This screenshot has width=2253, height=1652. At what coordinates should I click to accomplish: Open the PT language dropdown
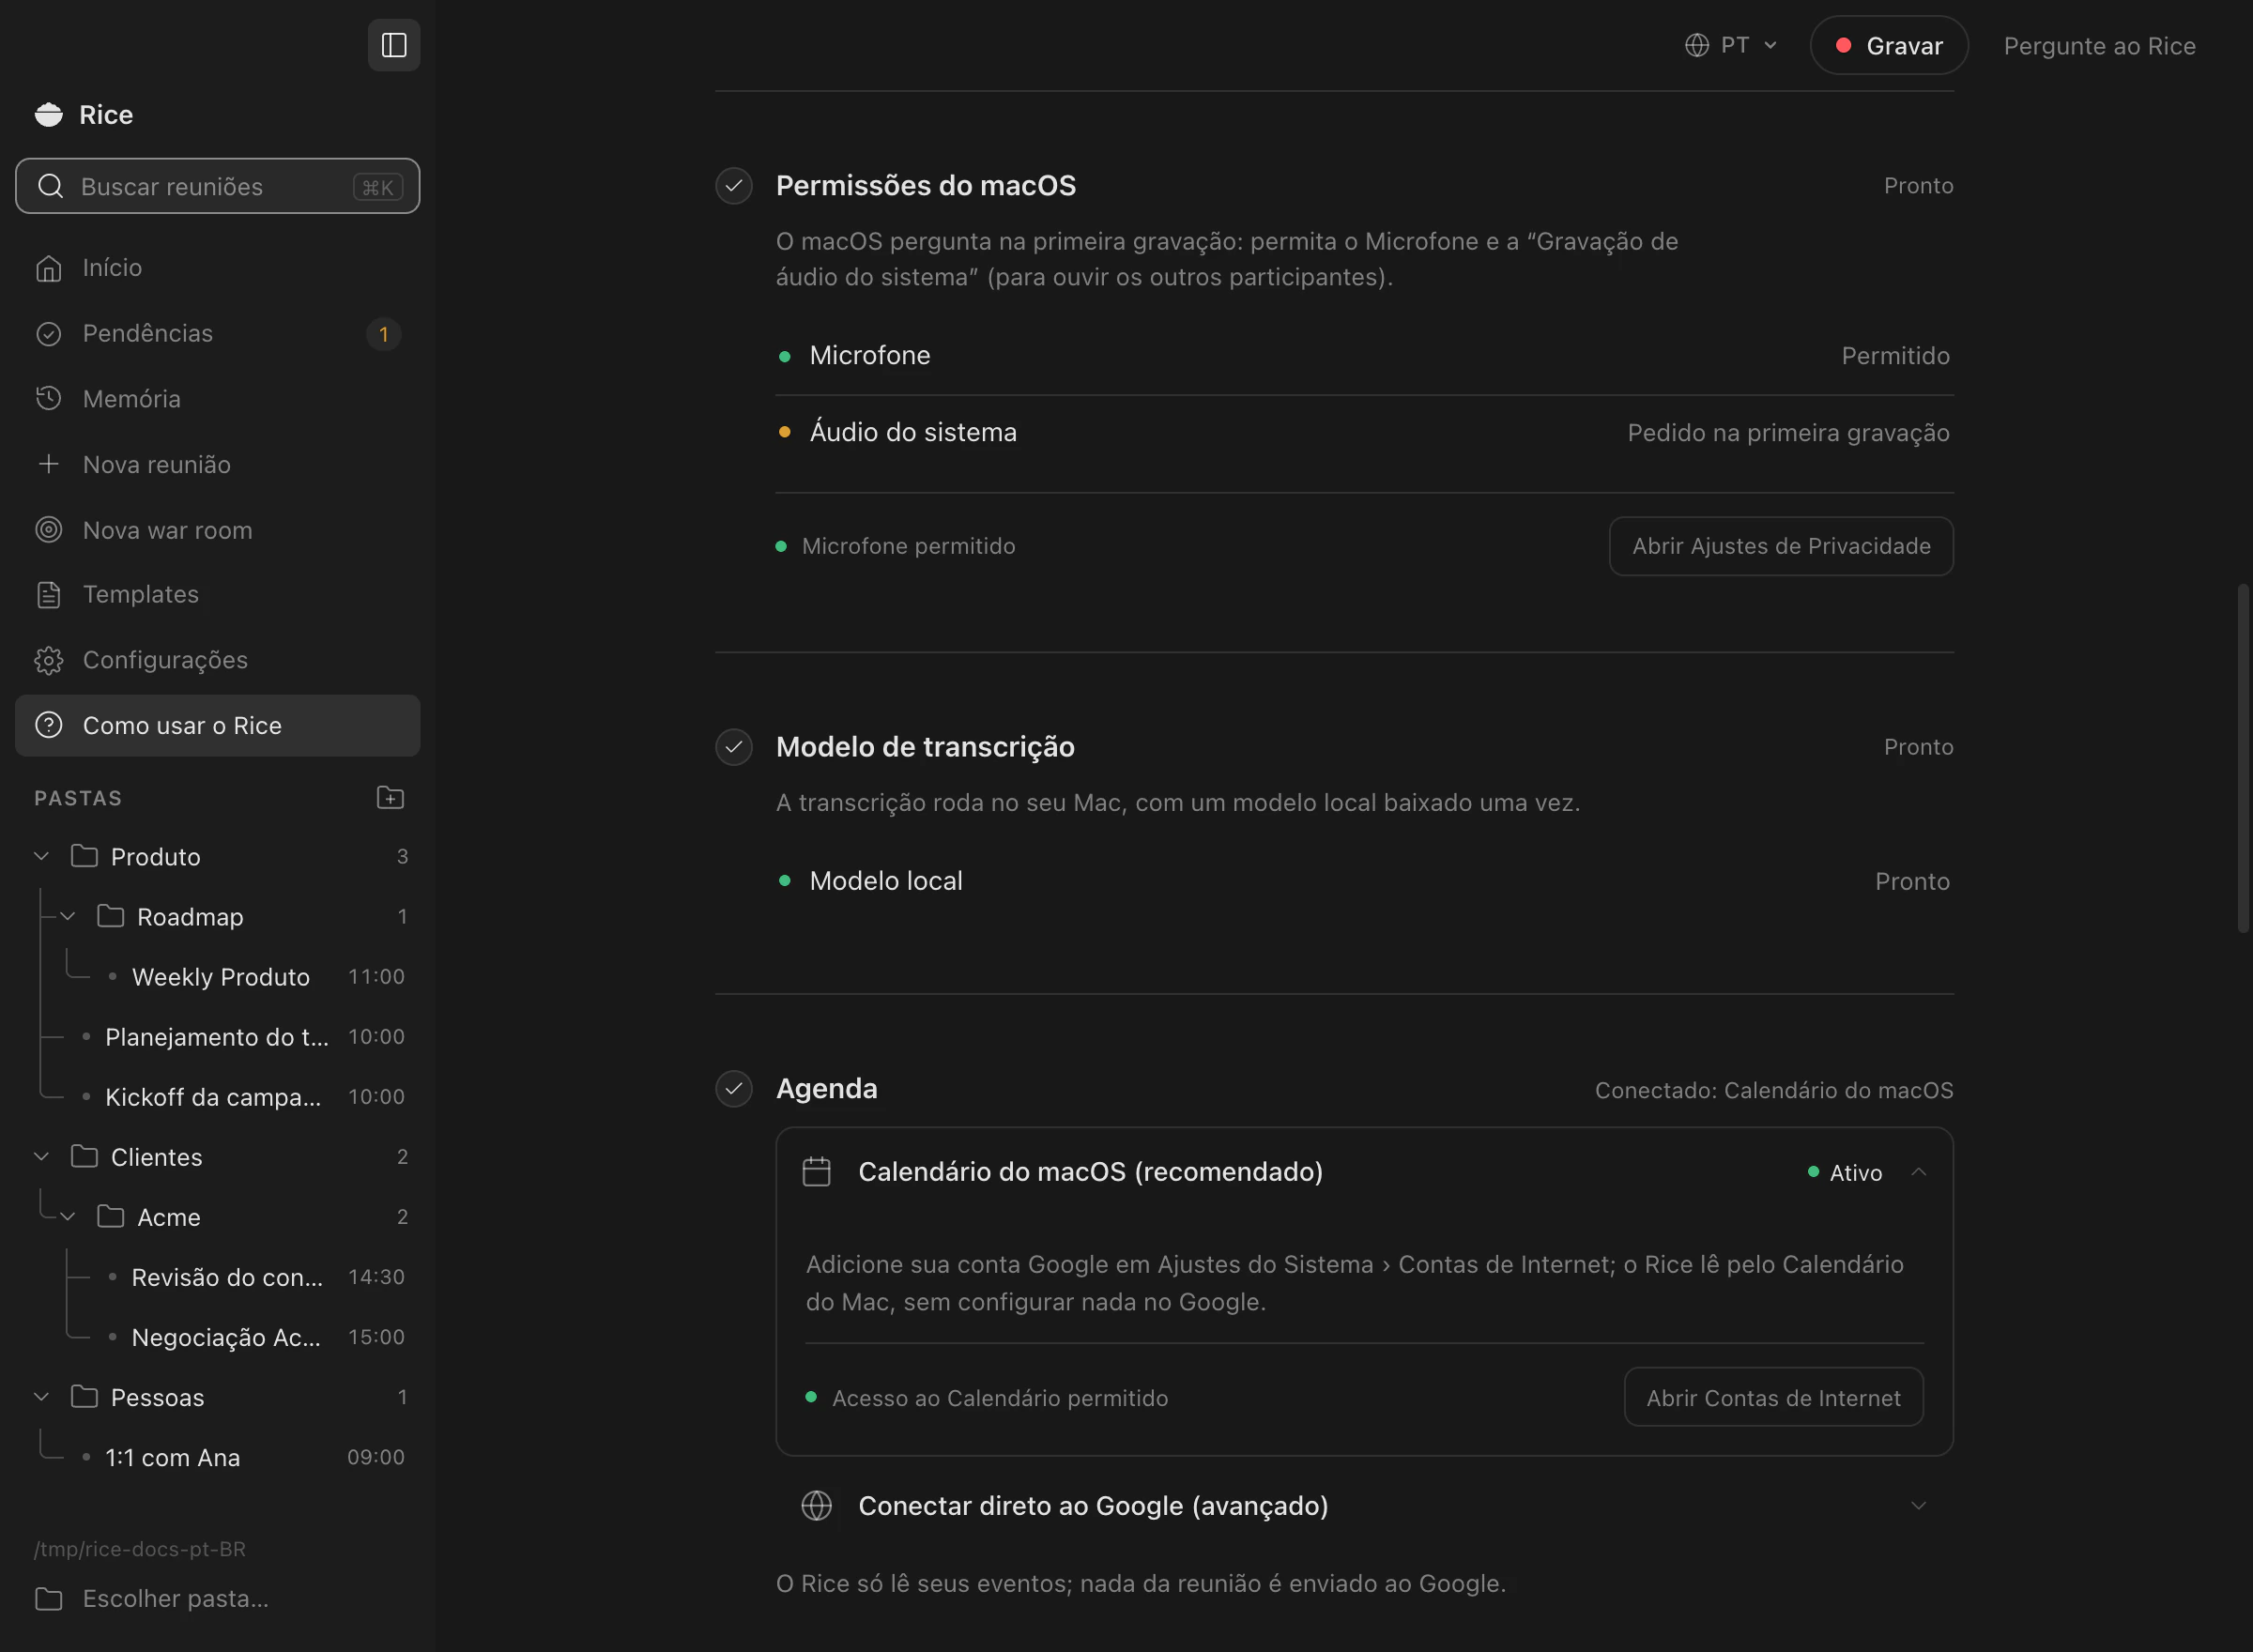tap(1731, 46)
